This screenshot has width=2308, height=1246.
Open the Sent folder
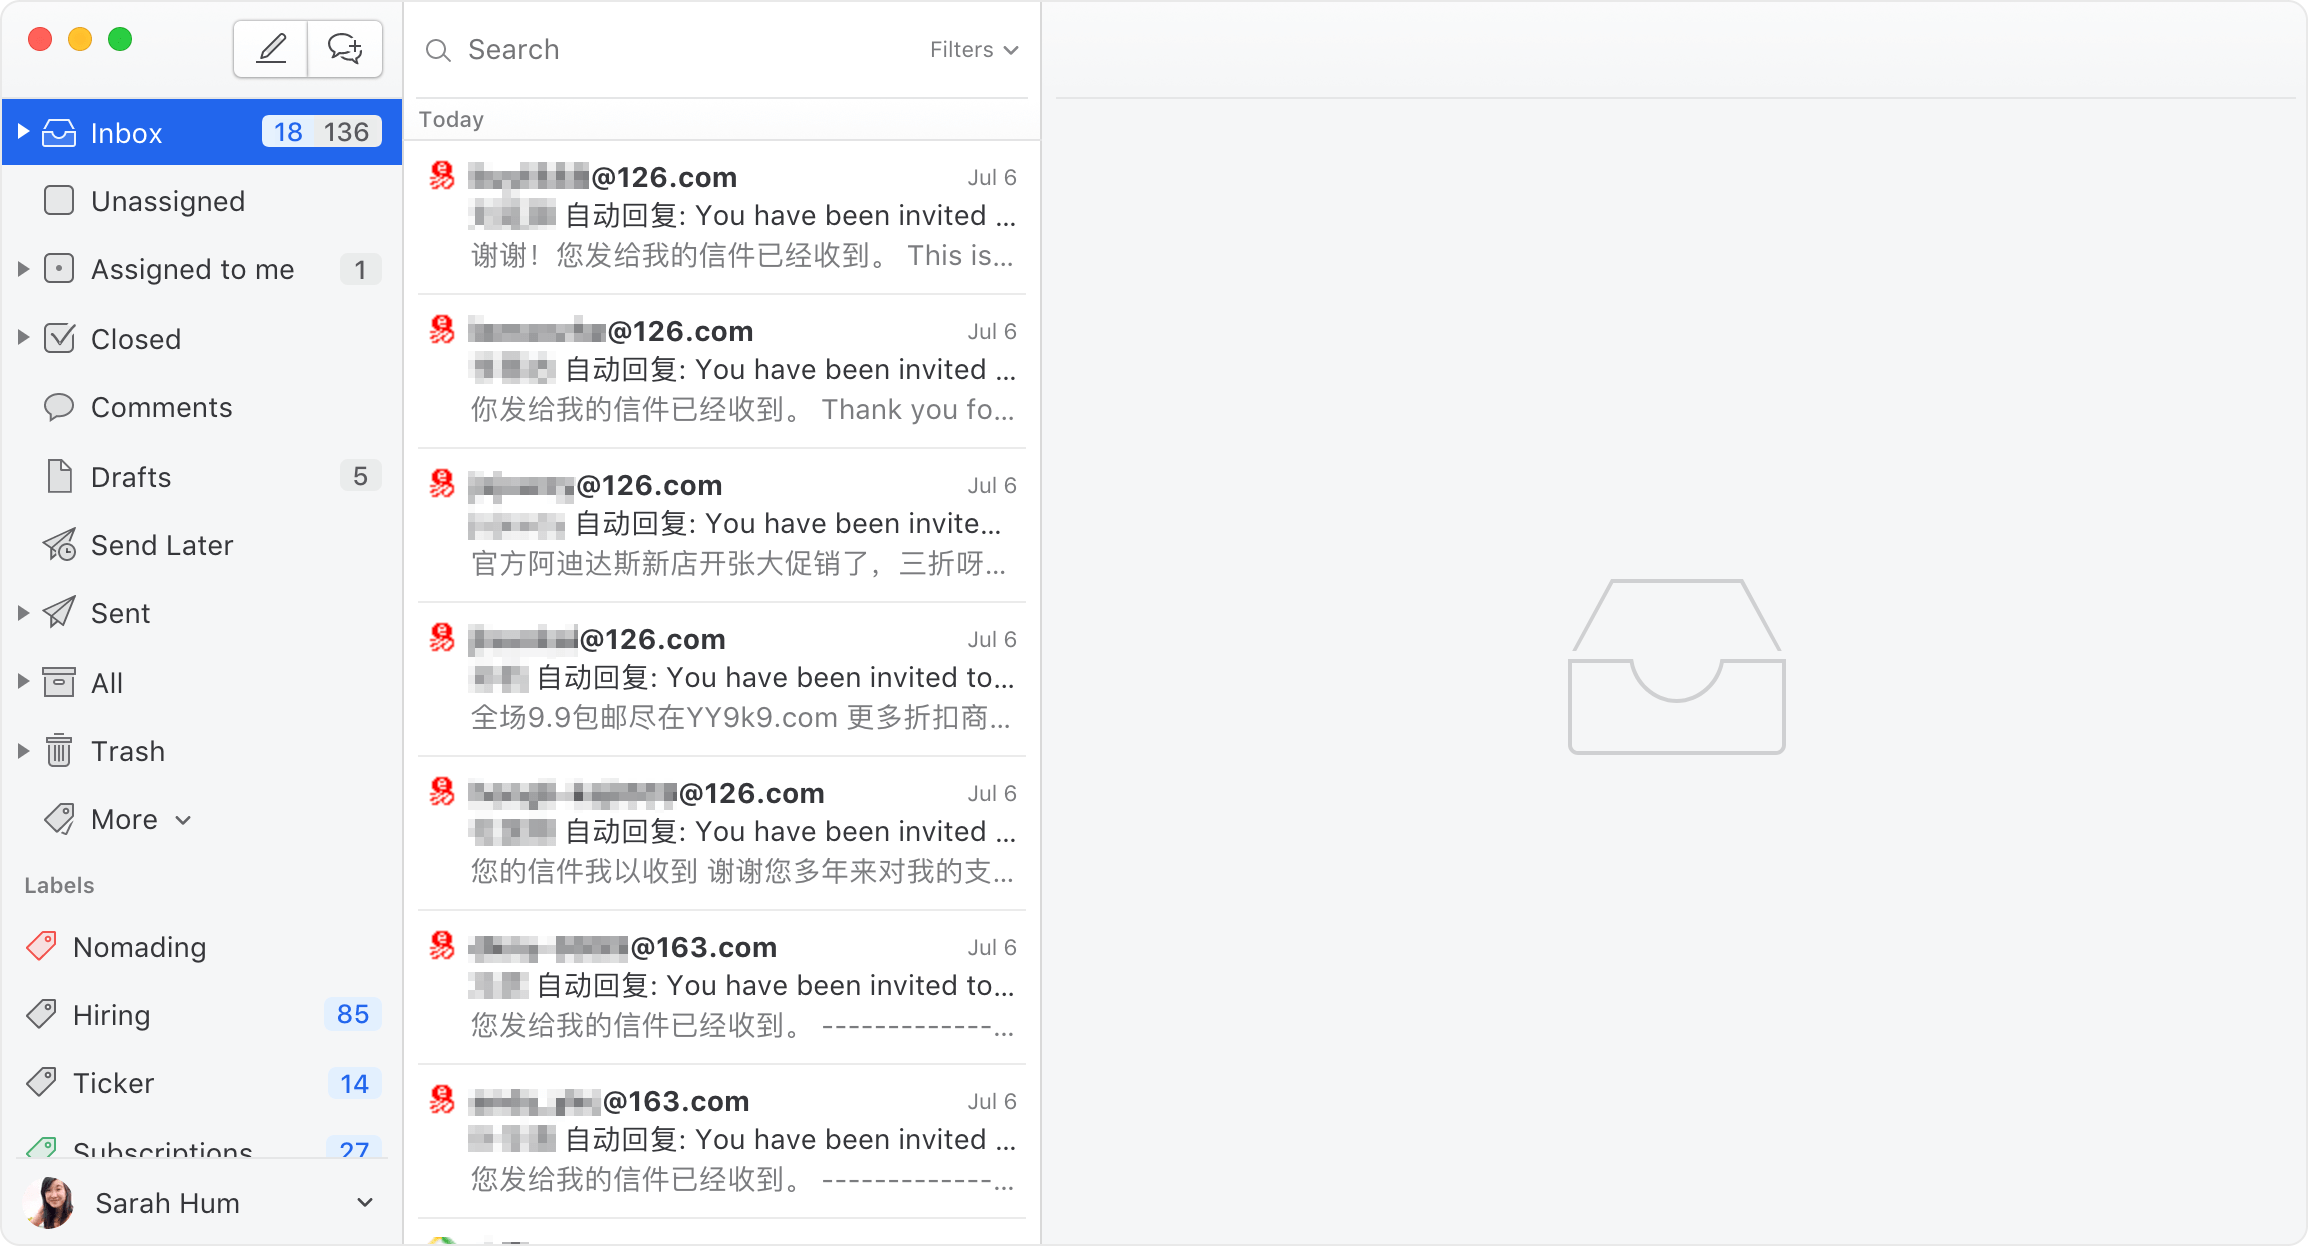(x=202, y=613)
